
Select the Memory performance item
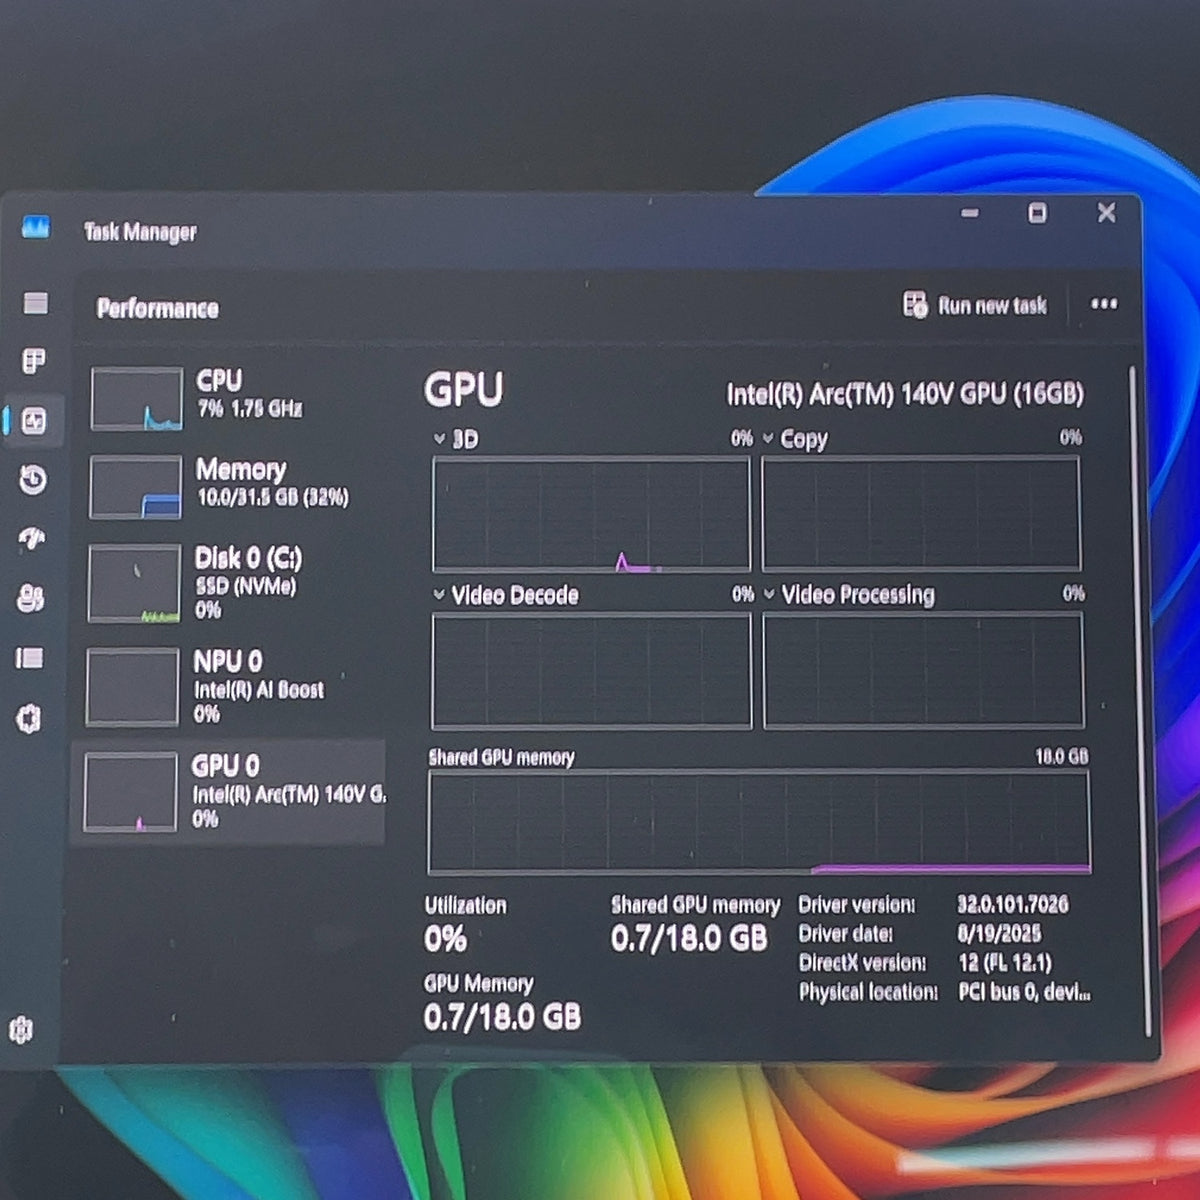[236, 486]
